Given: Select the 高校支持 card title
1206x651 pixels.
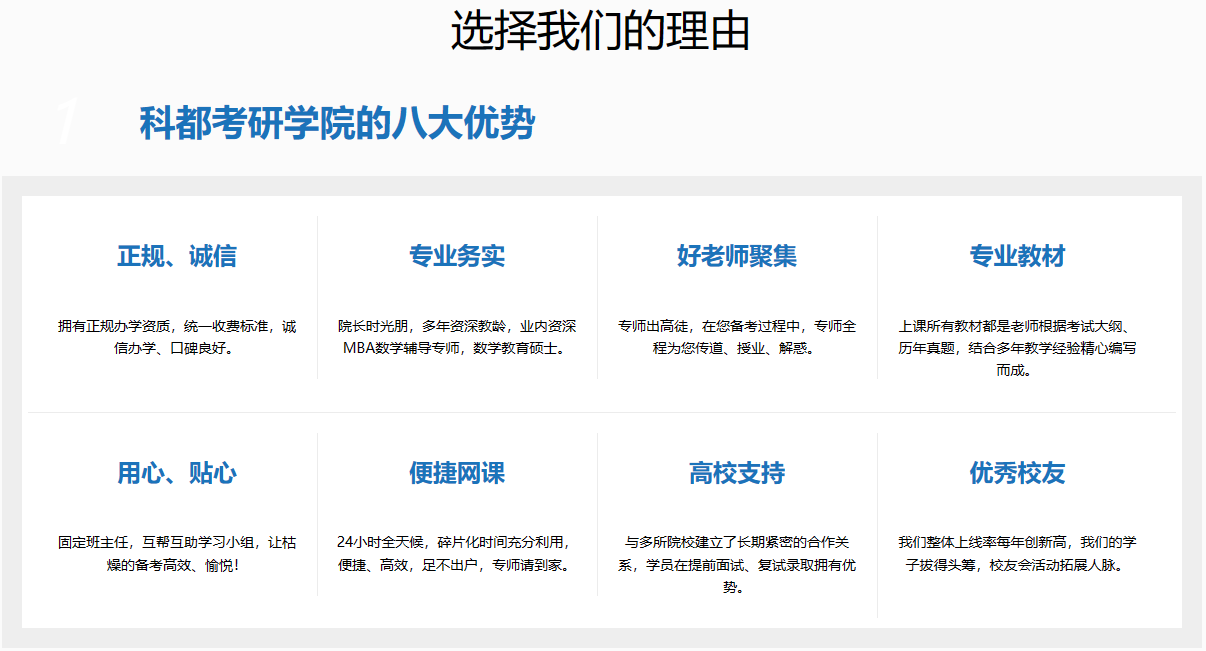Looking at the screenshot, I should (x=737, y=473).
